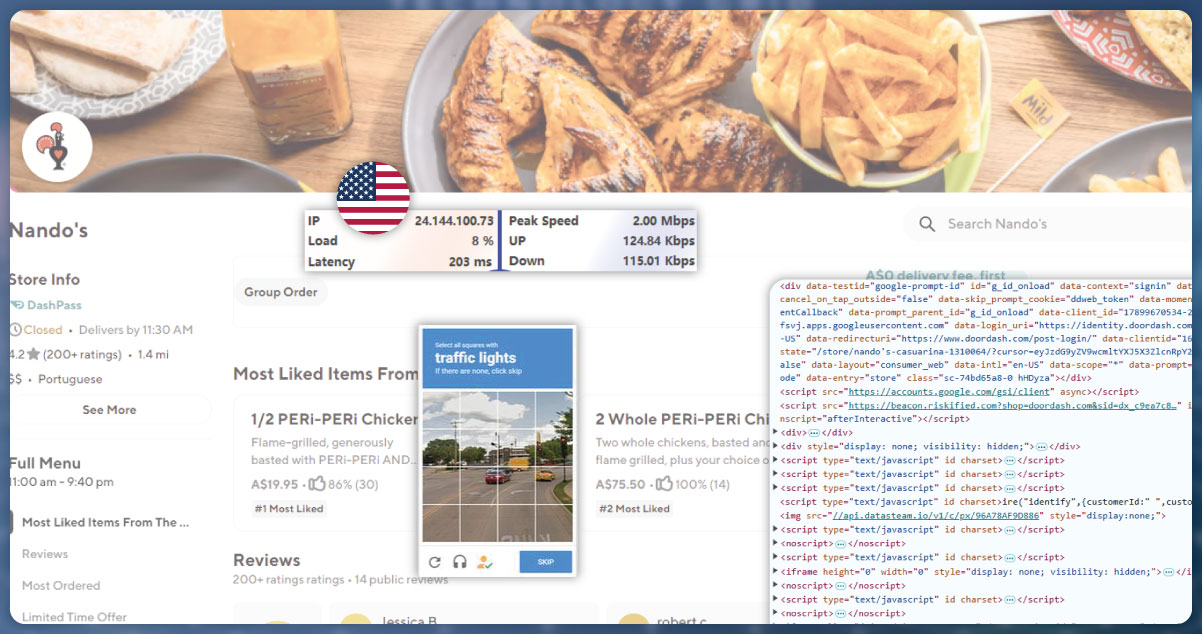1202x634 pixels.
Task: Click the Store Info heading
Action: click(x=44, y=280)
